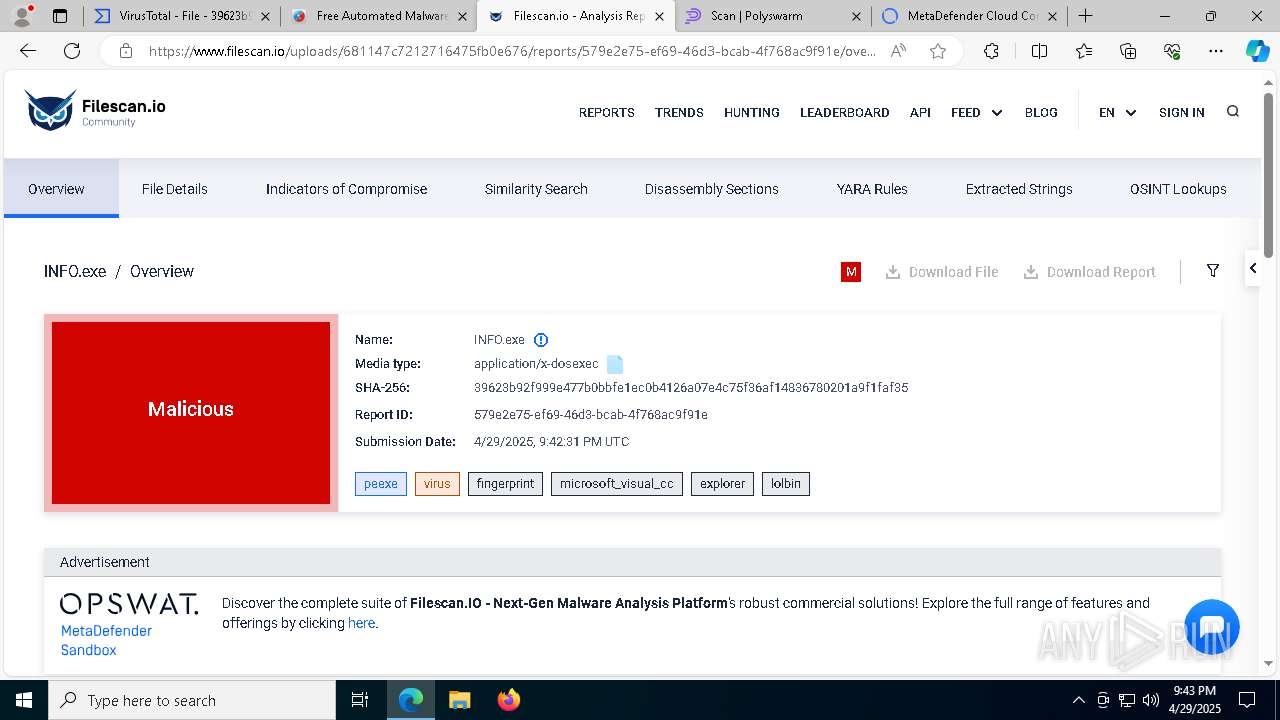Open settings and more ellipsis menu
The width and height of the screenshot is (1280, 720).
click(1215, 51)
